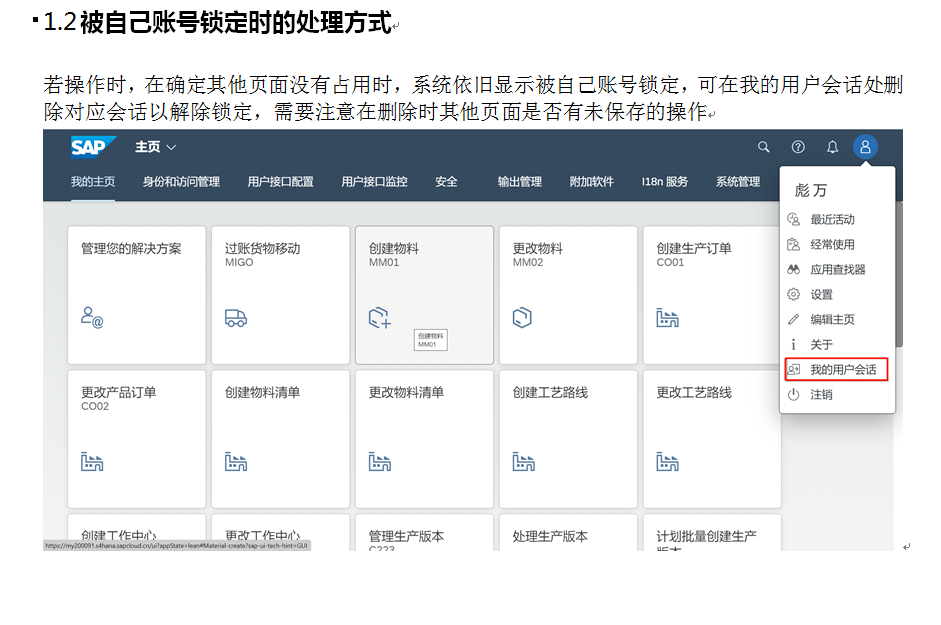Open notifications bell icon
Image resolution: width=941 pixels, height=625 pixels.
(x=832, y=147)
